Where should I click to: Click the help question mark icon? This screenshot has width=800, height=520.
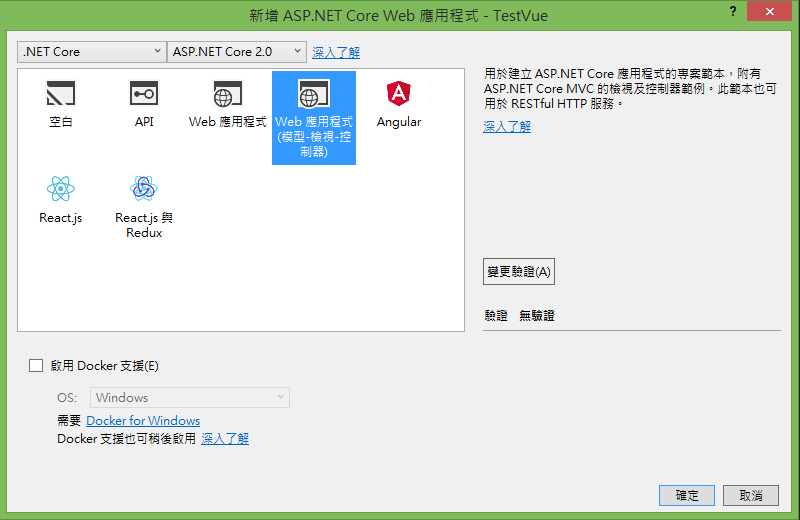733,11
